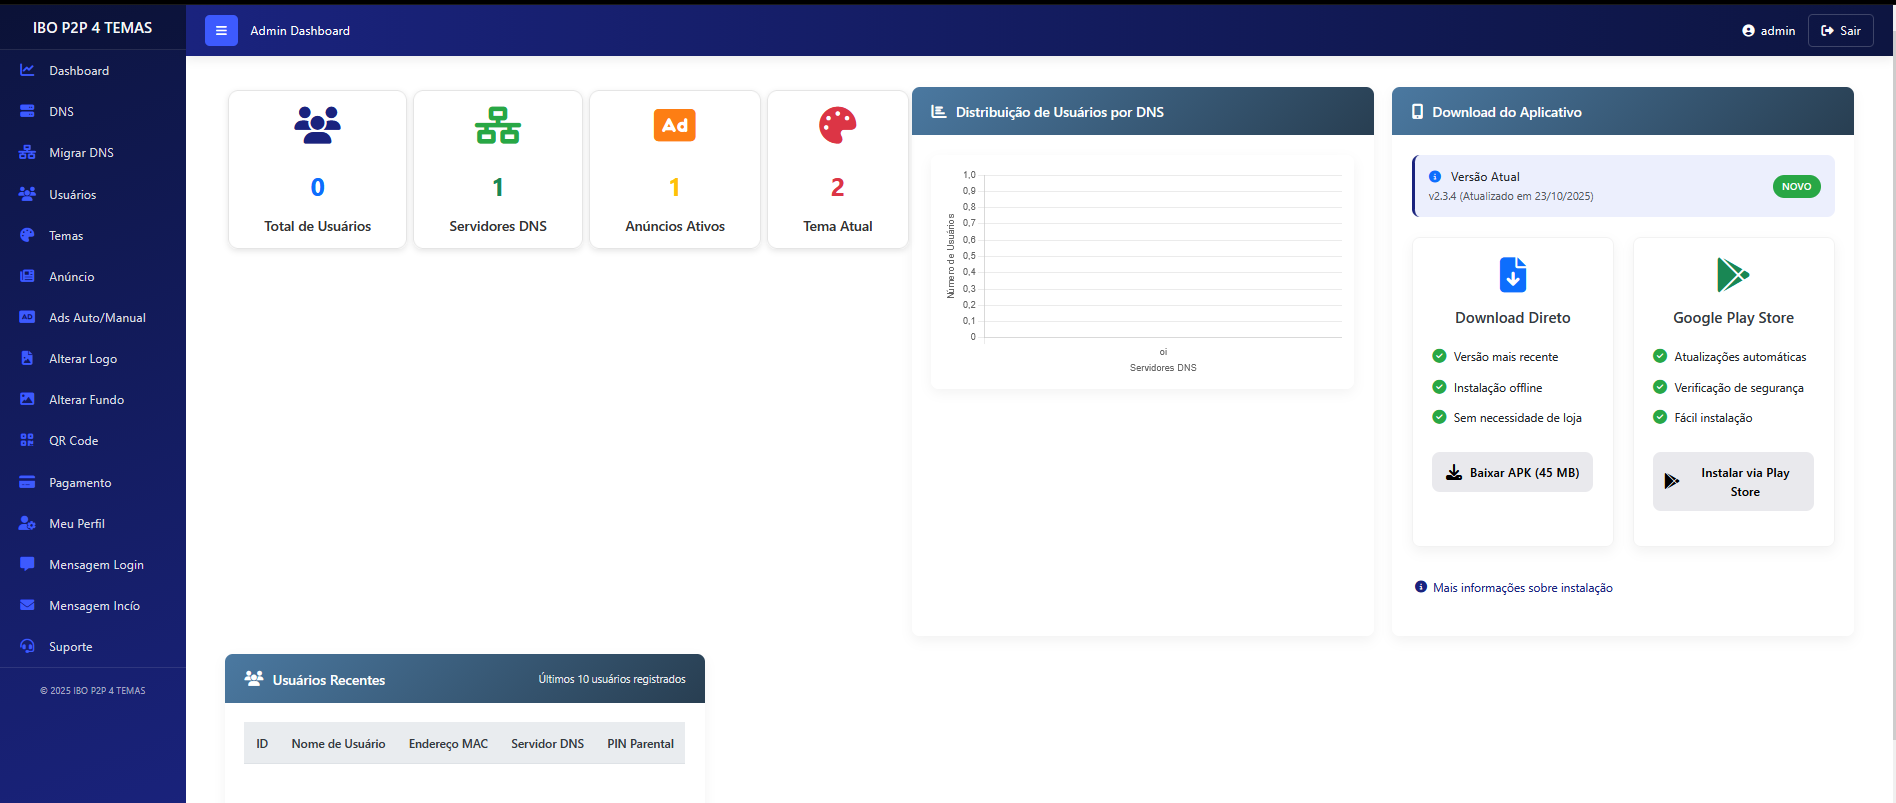Open the Pagamento section

pyautogui.click(x=80, y=483)
